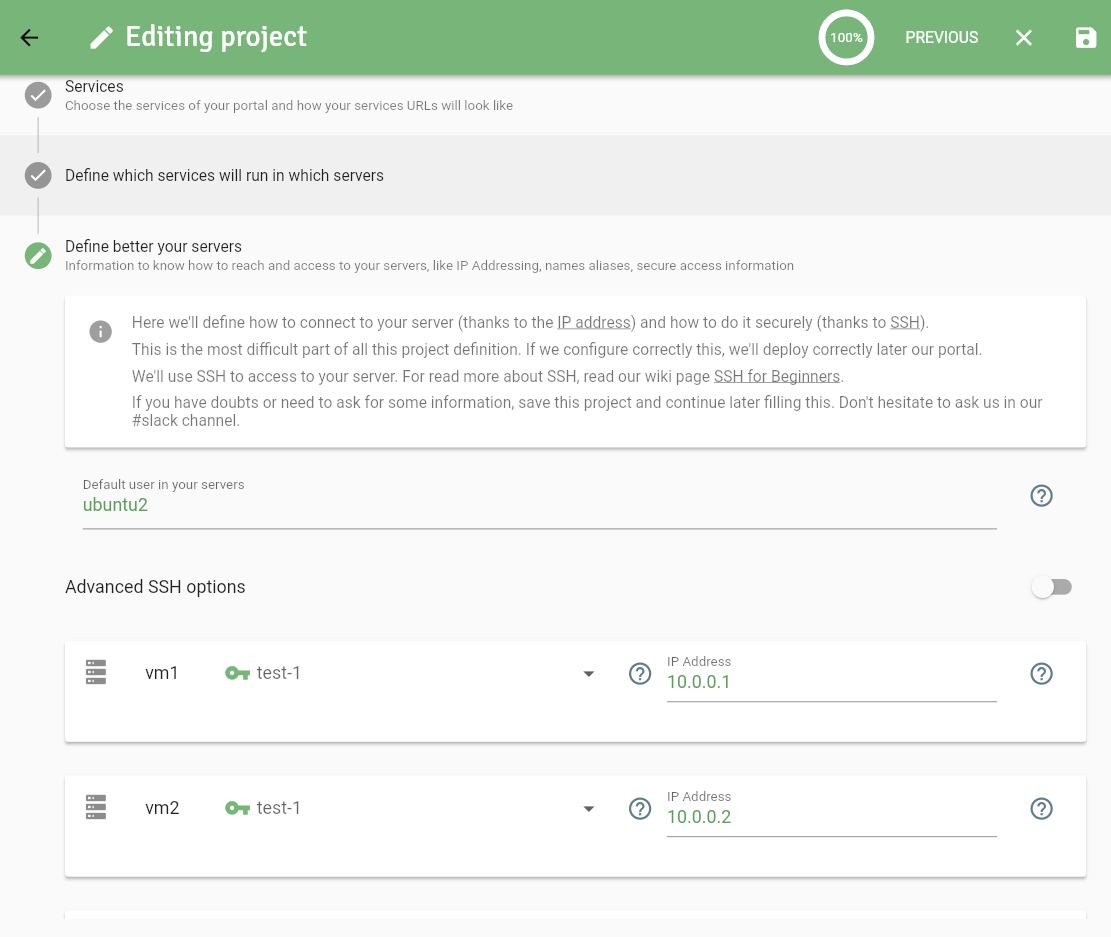
Task: Click help icon beside vm2 IP address
Action: [1041, 809]
